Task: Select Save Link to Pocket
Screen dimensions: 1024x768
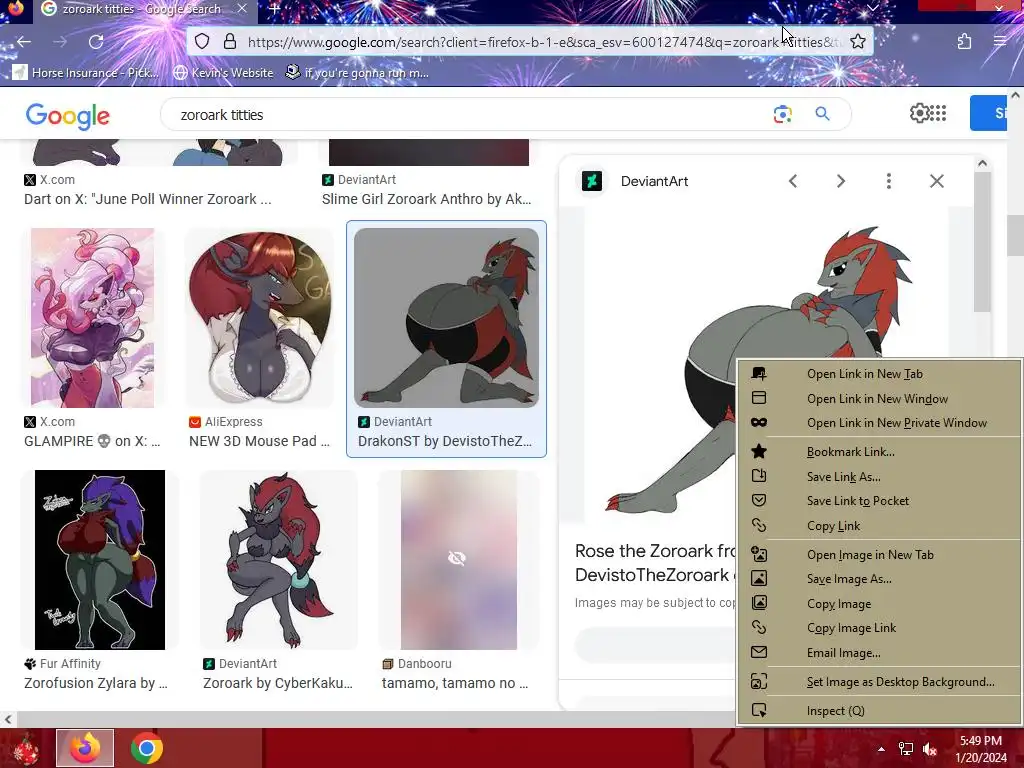Action: tap(857, 500)
